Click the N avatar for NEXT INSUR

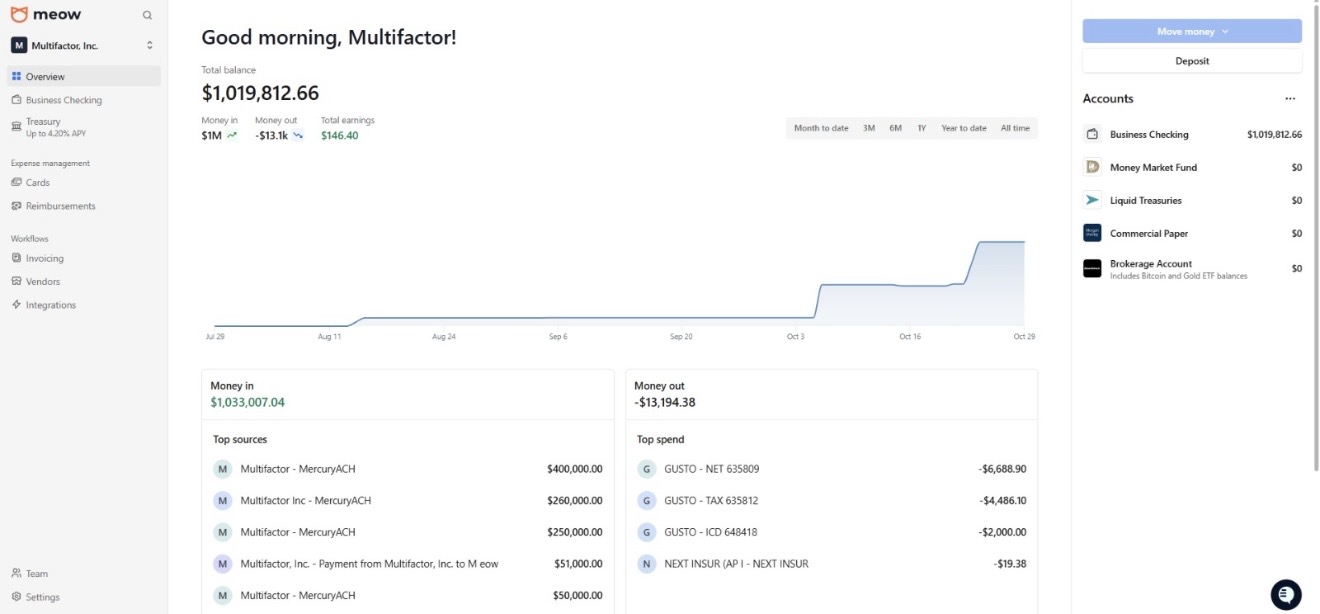coord(646,563)
